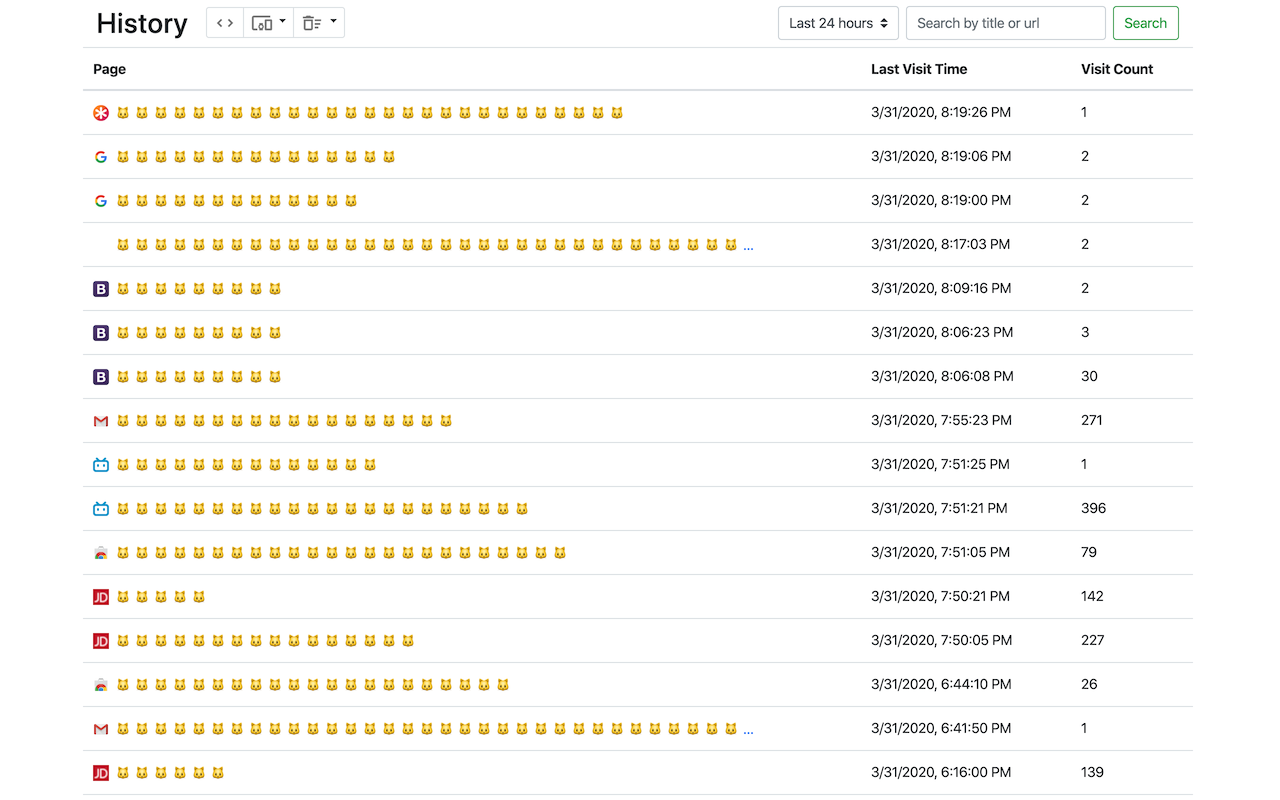Click the Gmail favicon on the 6:41:50 PM row
The image size is (1280, 800).
(101, 729)
